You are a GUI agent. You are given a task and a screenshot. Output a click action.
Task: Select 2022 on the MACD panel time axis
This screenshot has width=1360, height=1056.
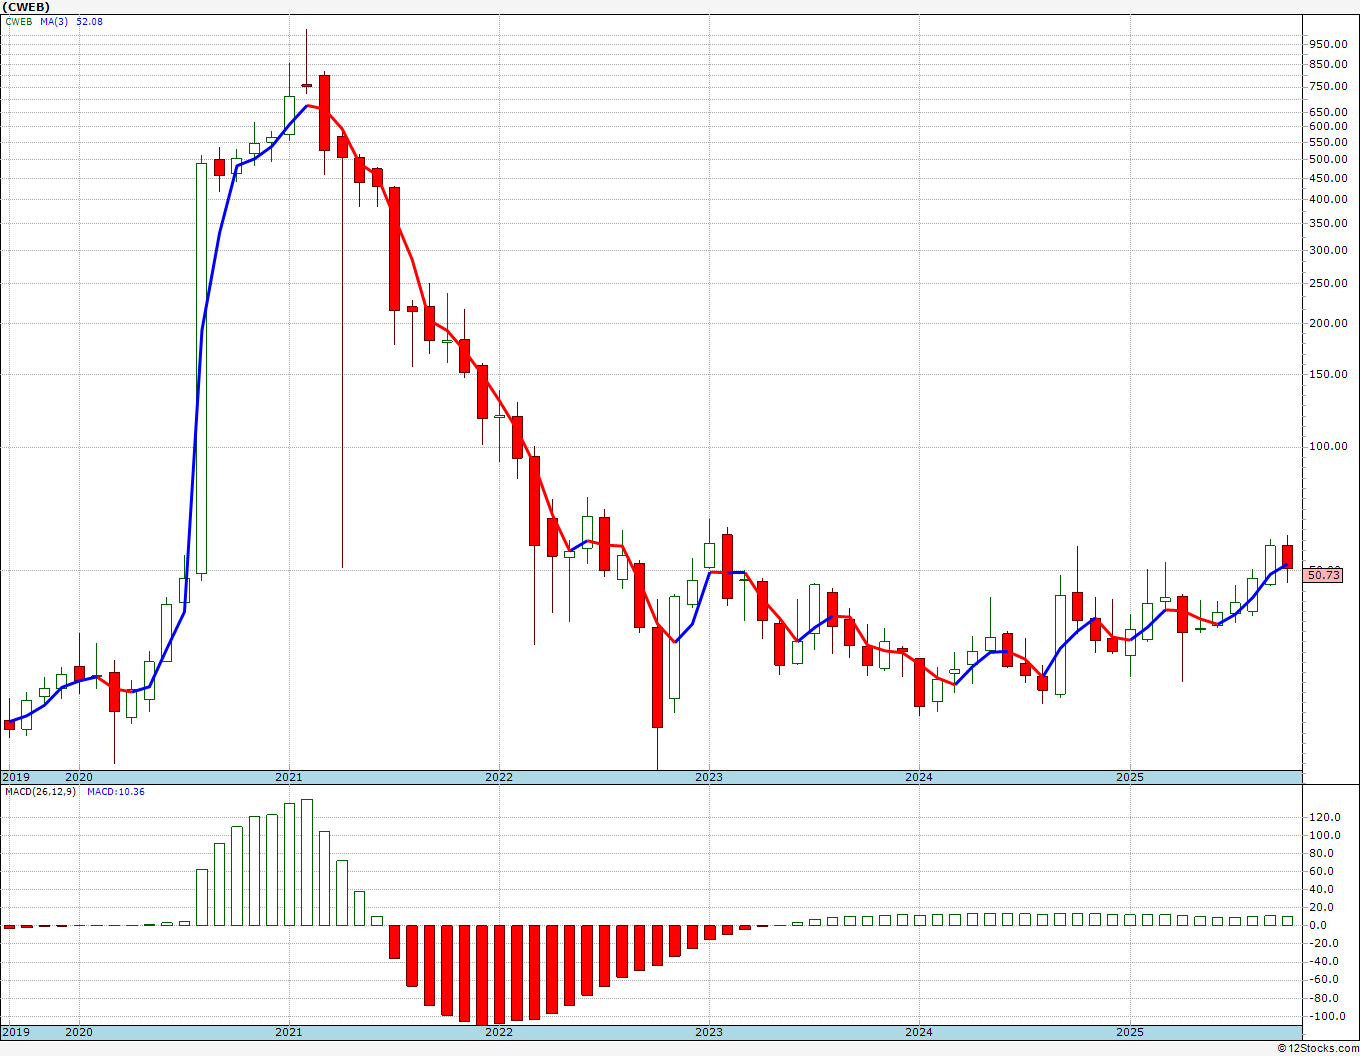click(498, 1032)
